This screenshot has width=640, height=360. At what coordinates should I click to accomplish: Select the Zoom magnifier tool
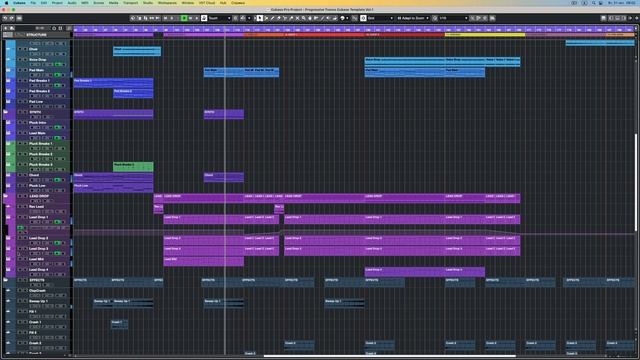coord(303,18)
